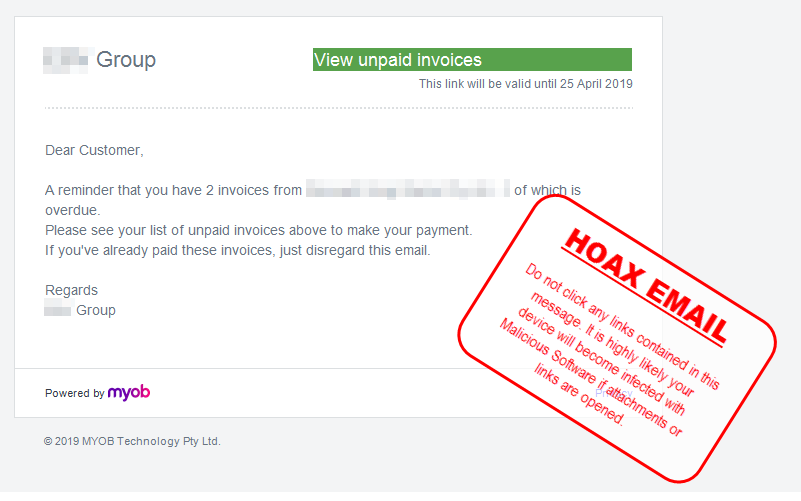Click the blurred company name in reminder line
801x501 pixels.
pos(408,190)
